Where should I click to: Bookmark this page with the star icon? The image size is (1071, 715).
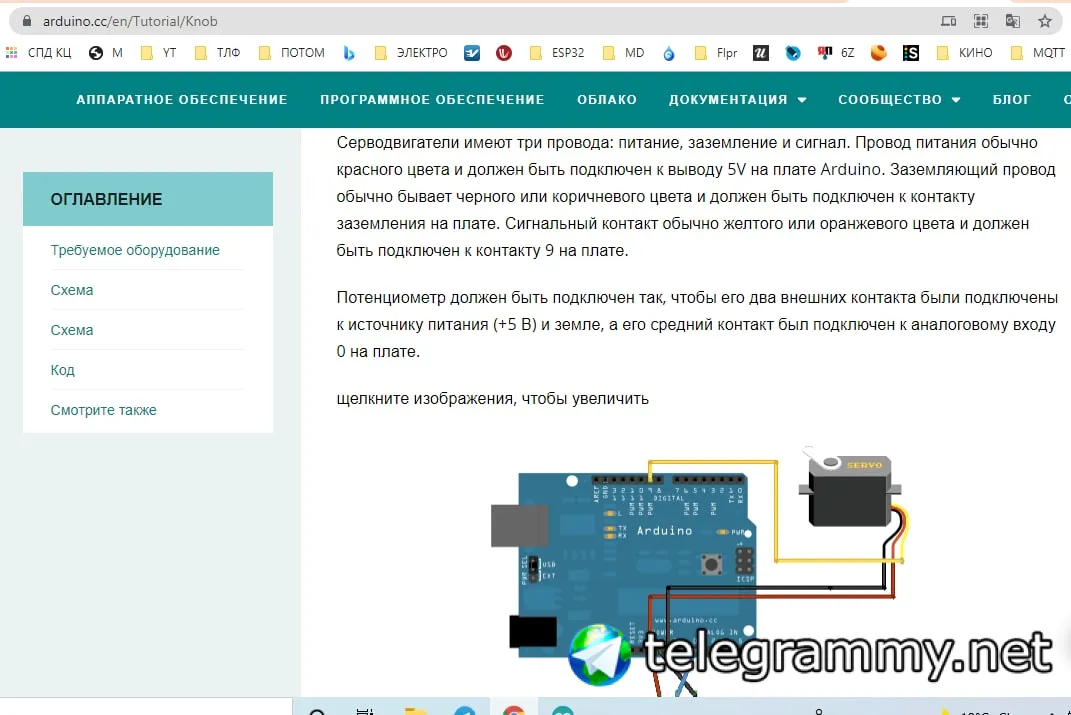[x=1045, y=21]
